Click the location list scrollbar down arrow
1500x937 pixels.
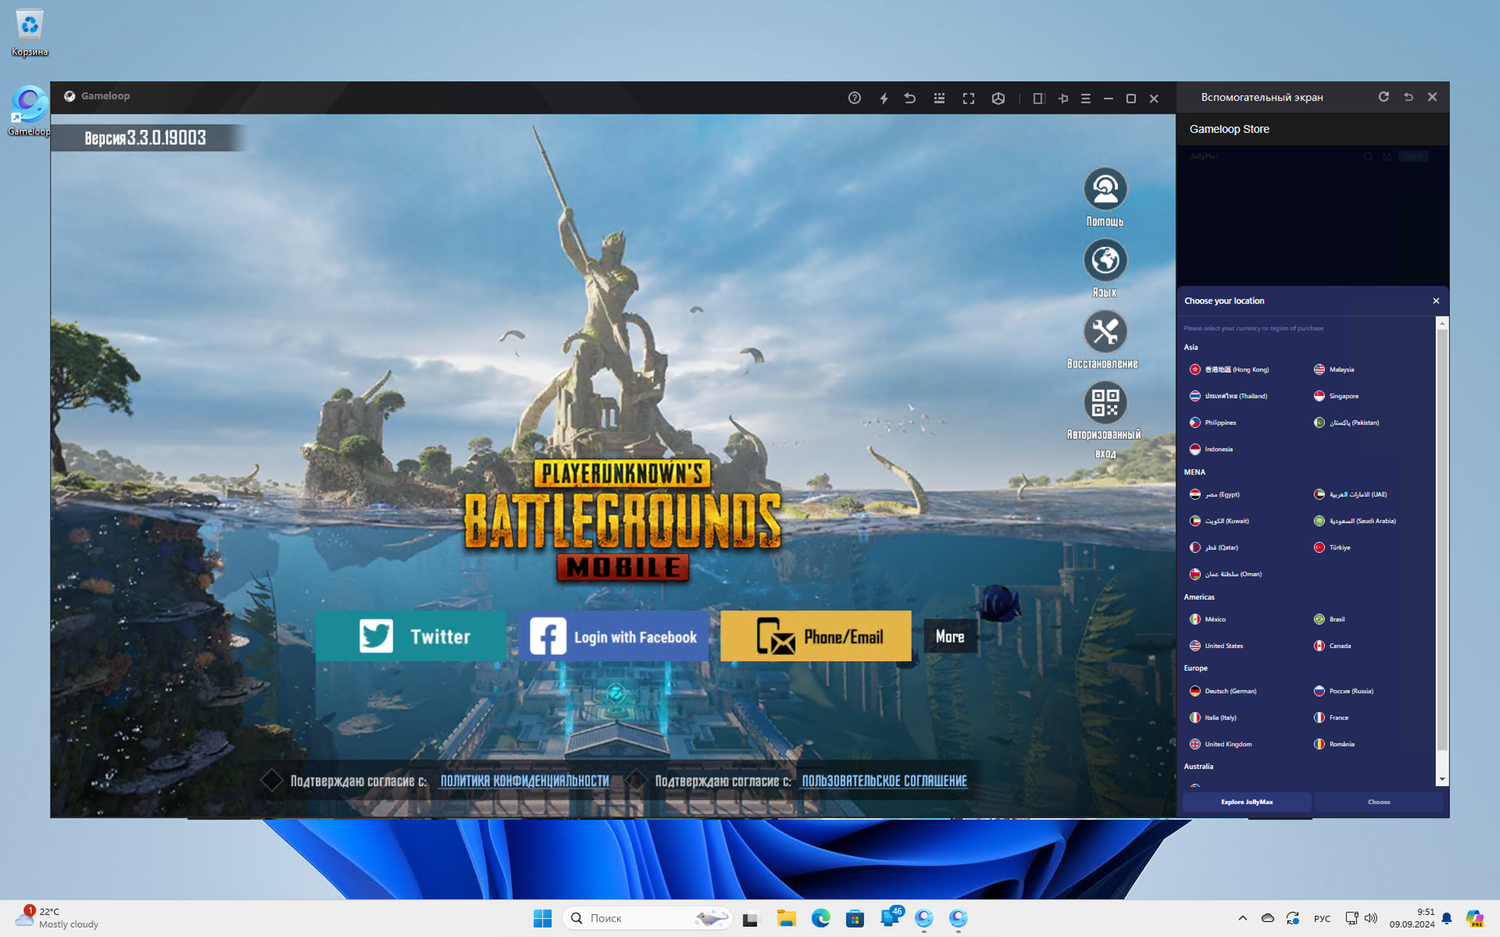[x=1442, y=779]
